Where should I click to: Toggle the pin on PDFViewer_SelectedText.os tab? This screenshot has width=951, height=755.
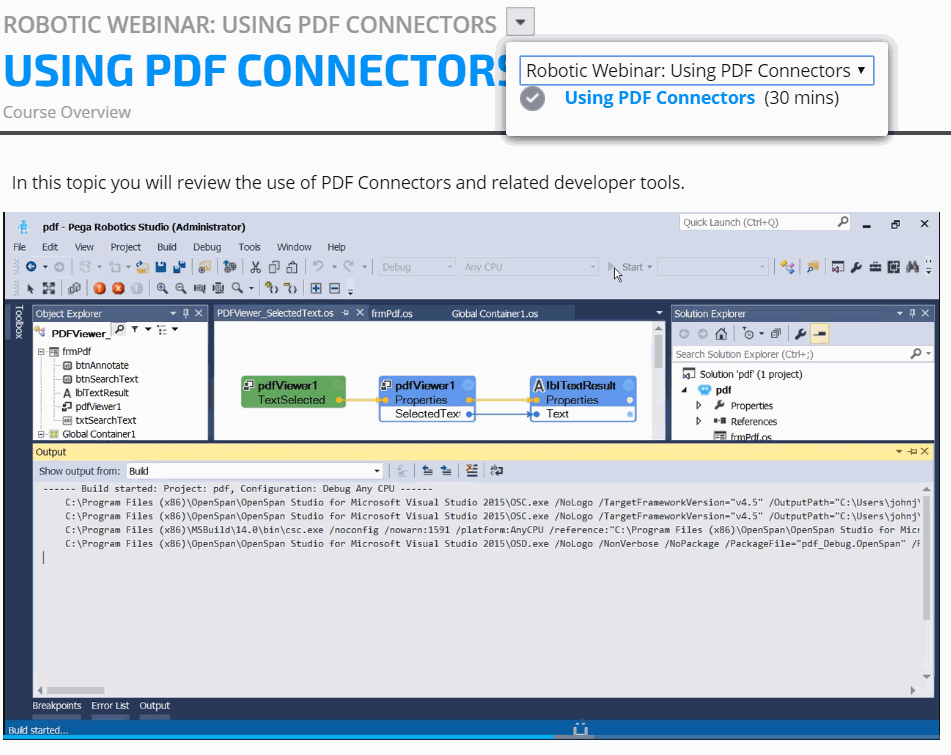coord(346,313)
